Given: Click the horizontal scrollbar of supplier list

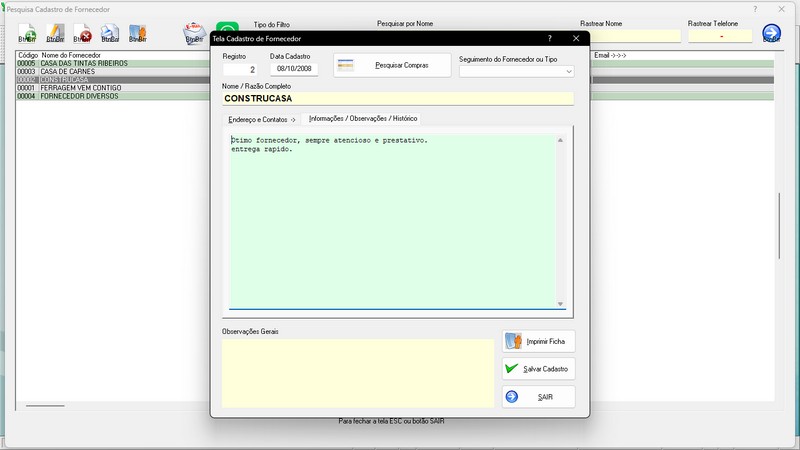Looking at the screenshot, I should point(45,406).
